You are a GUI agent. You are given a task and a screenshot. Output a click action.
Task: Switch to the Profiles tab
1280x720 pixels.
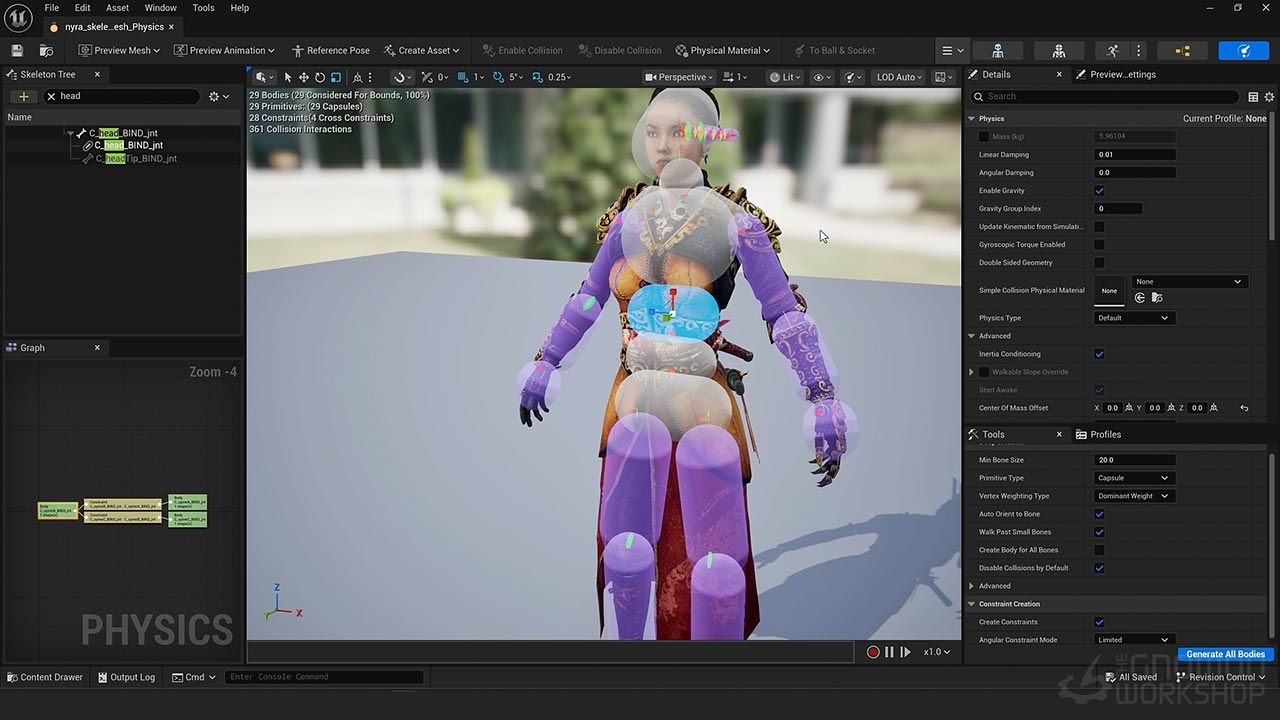tap(1098, 434)
